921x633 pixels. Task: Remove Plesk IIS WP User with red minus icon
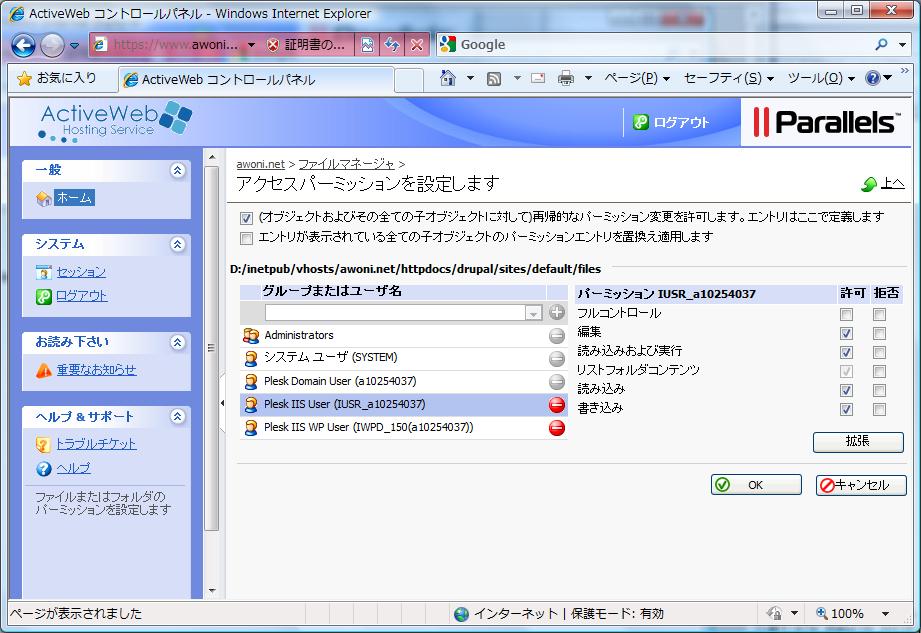pyautogui.click(x=557, y=428)
